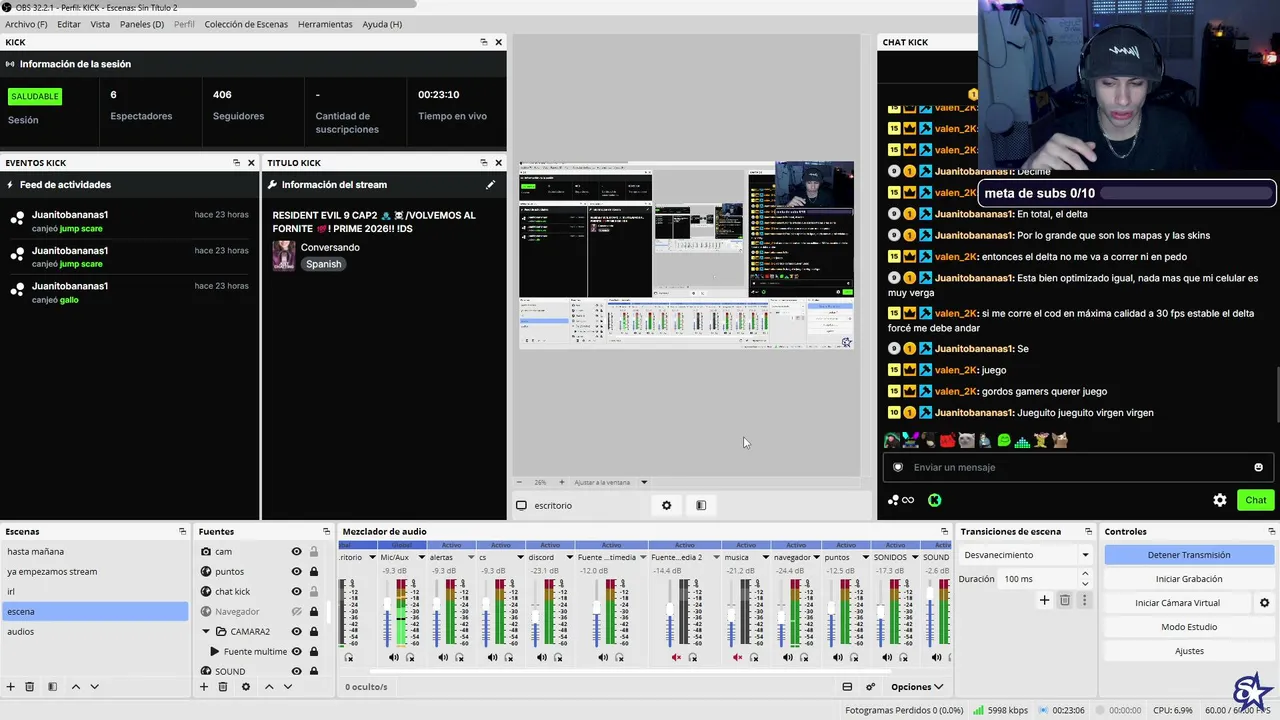The width and height of the screenshot is (1280, 720).
Task: Open the Editar menu
Action: [x=69, y=24]
